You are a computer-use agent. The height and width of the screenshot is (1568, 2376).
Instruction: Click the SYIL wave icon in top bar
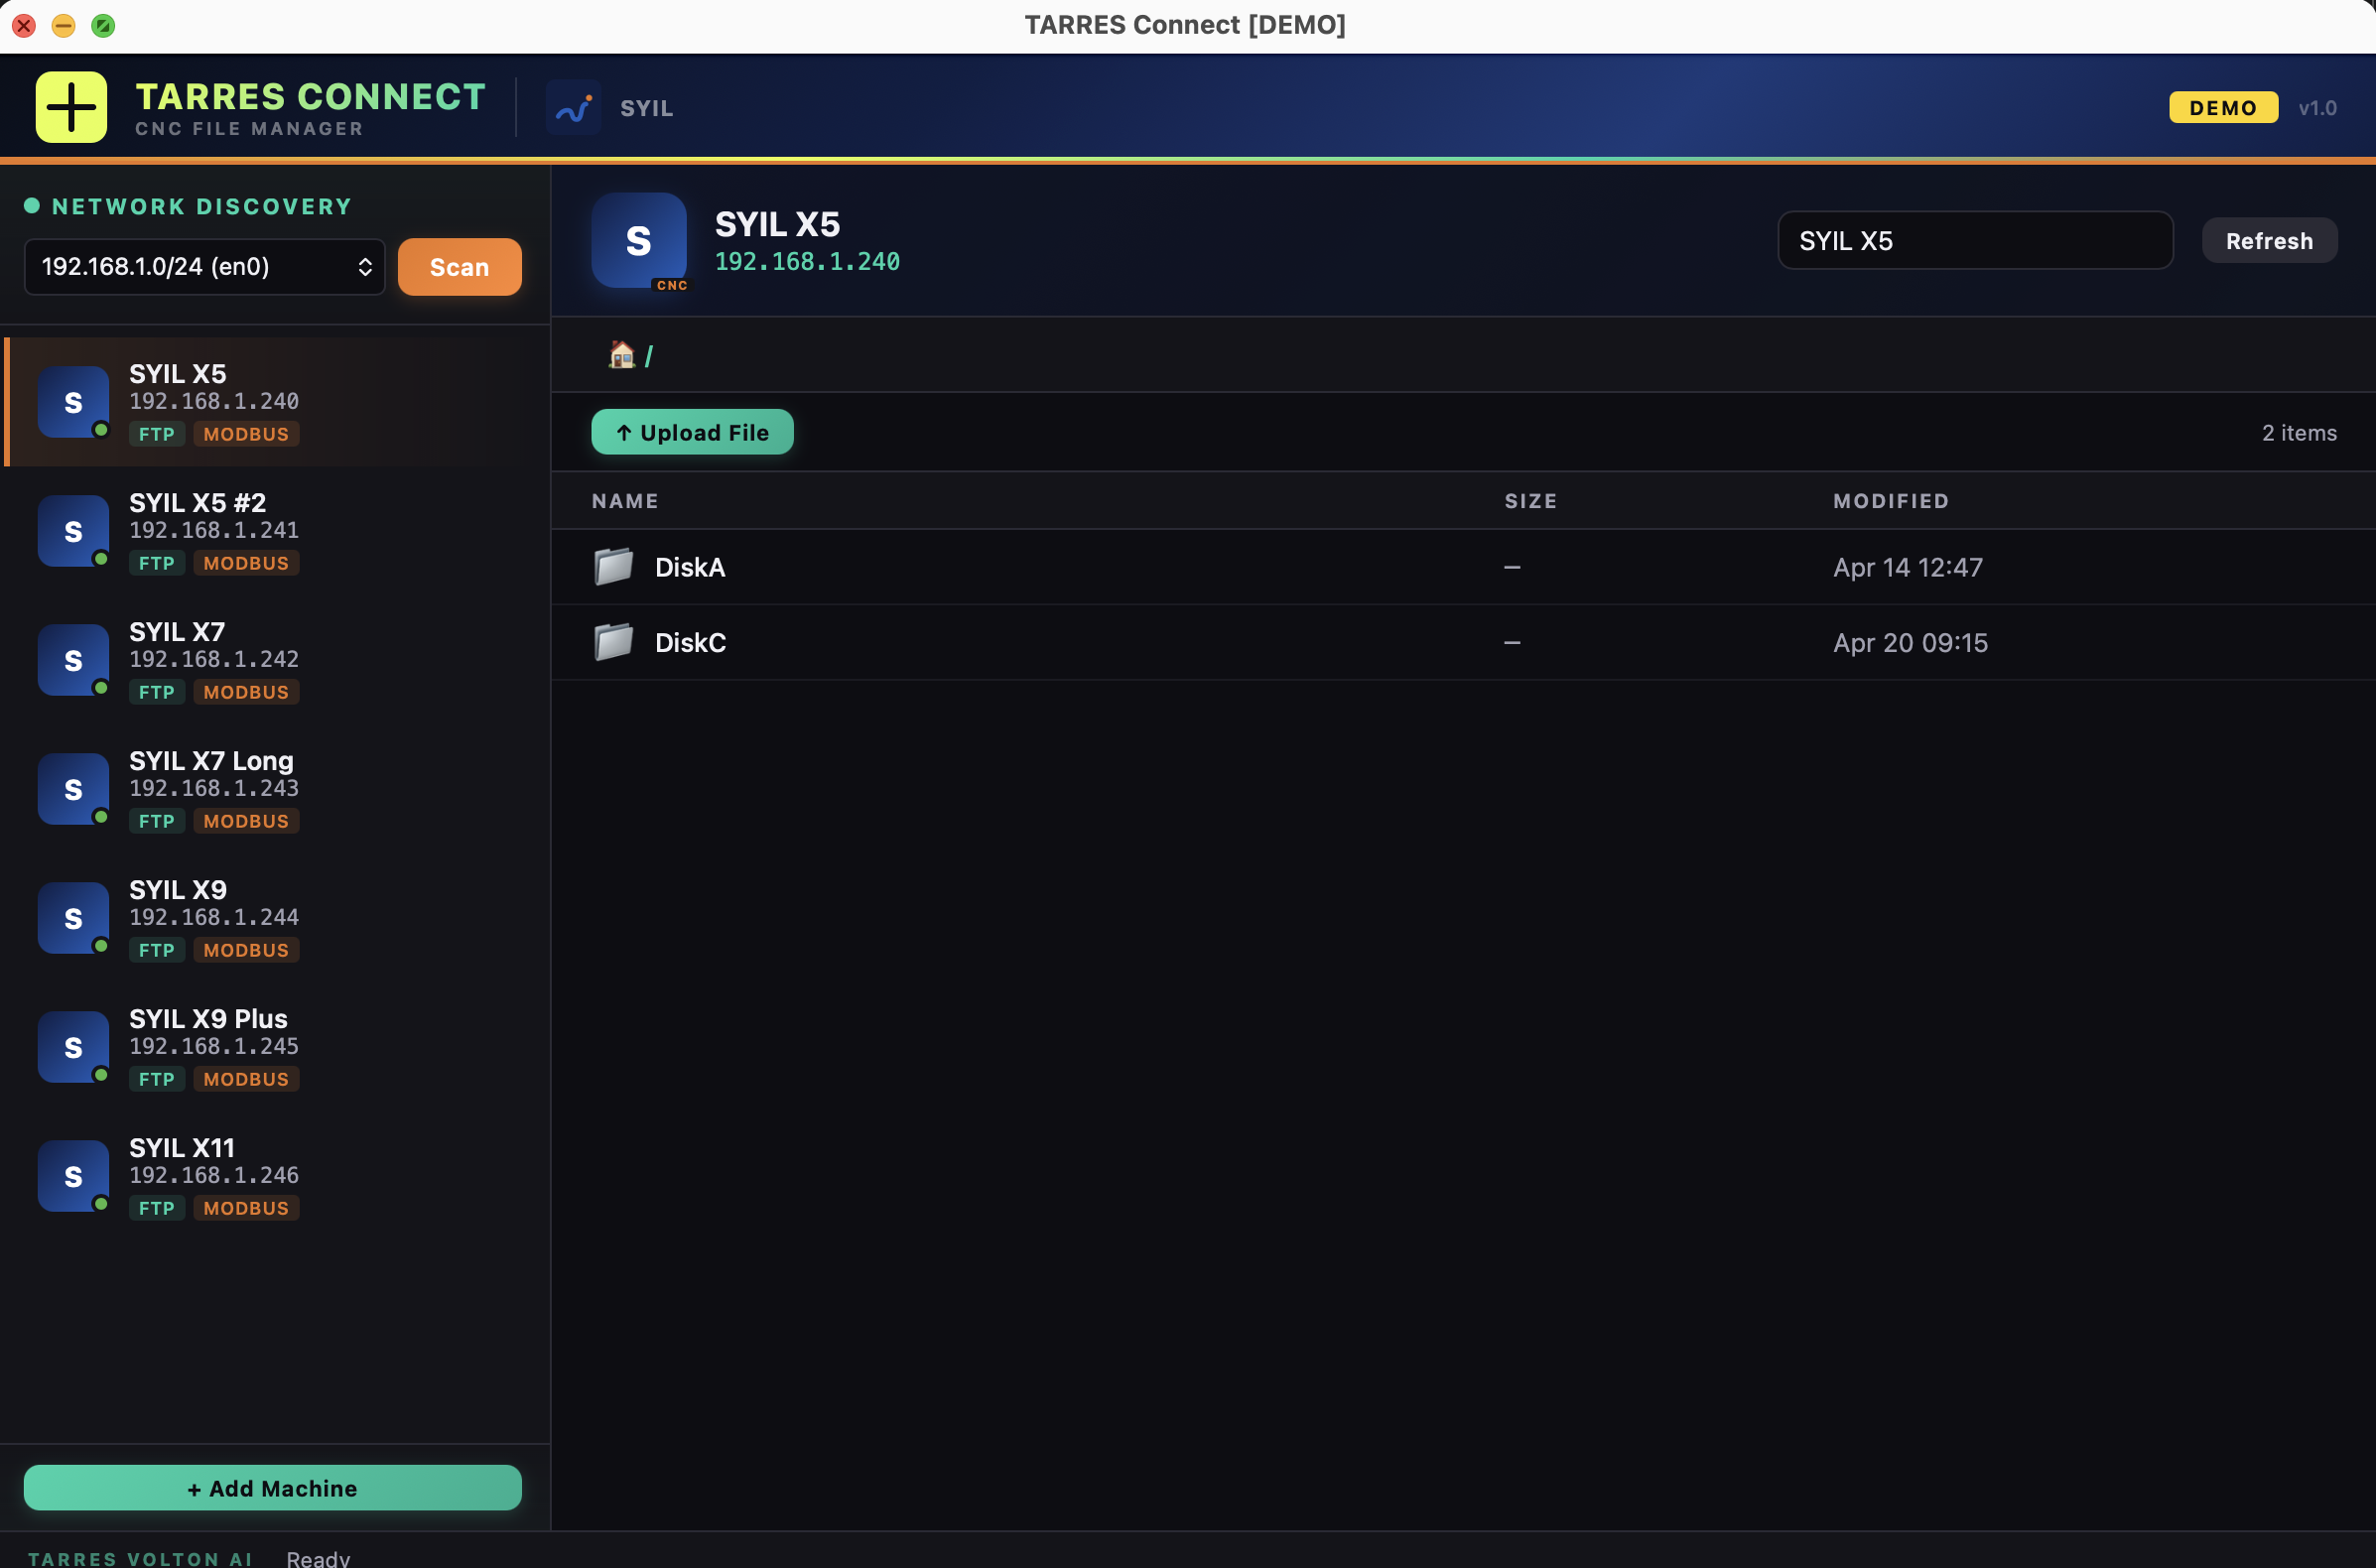[572, 108]
